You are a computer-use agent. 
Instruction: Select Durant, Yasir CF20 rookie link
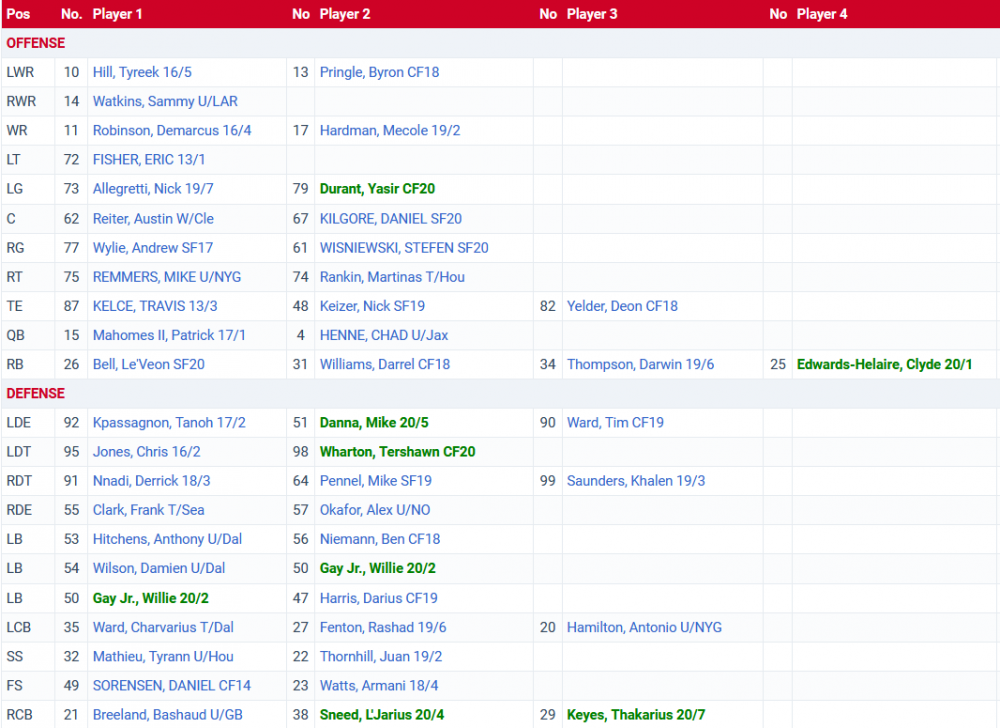click(378, 189)
